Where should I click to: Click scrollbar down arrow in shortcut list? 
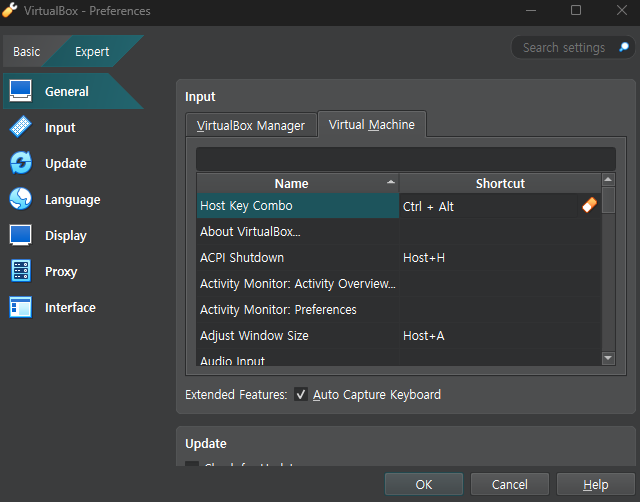pyautogui.click(x=608, y=358)
